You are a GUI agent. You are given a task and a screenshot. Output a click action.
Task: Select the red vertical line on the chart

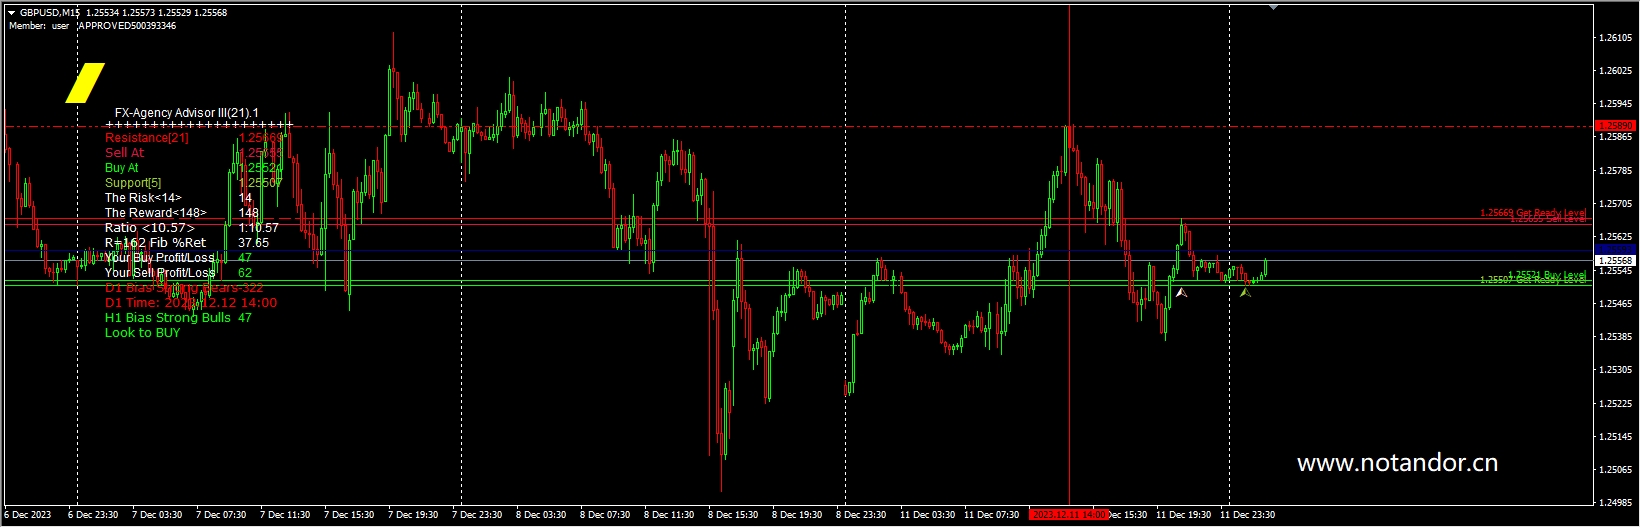coord(1069,255)
